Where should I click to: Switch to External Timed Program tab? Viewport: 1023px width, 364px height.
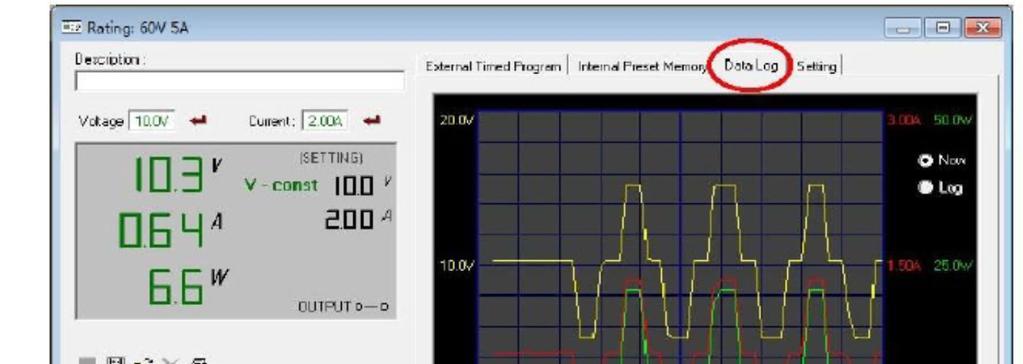[x=493, y=67]
